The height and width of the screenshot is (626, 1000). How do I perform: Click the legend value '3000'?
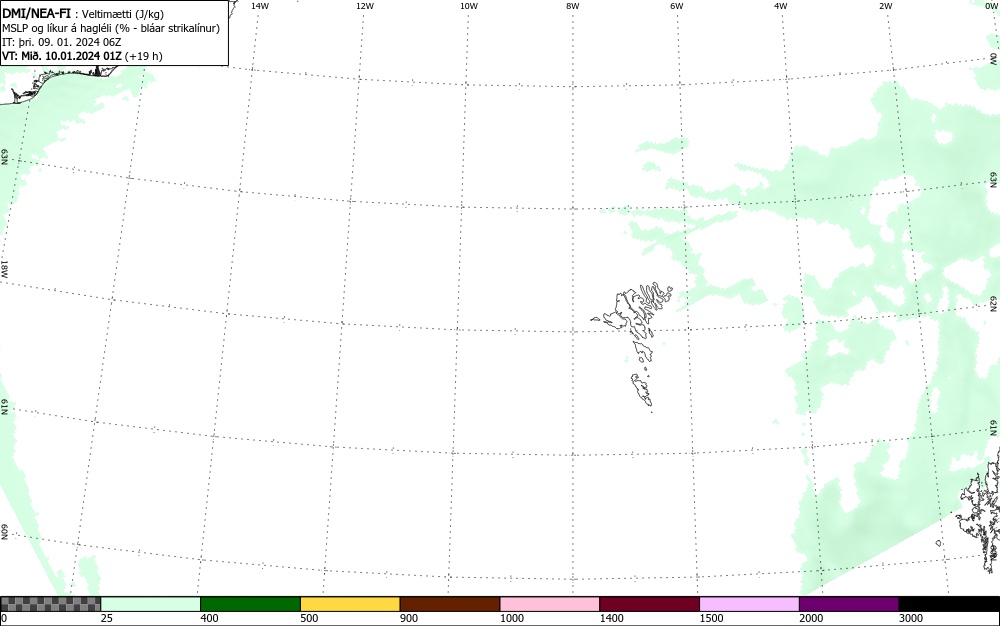(911, 618)
